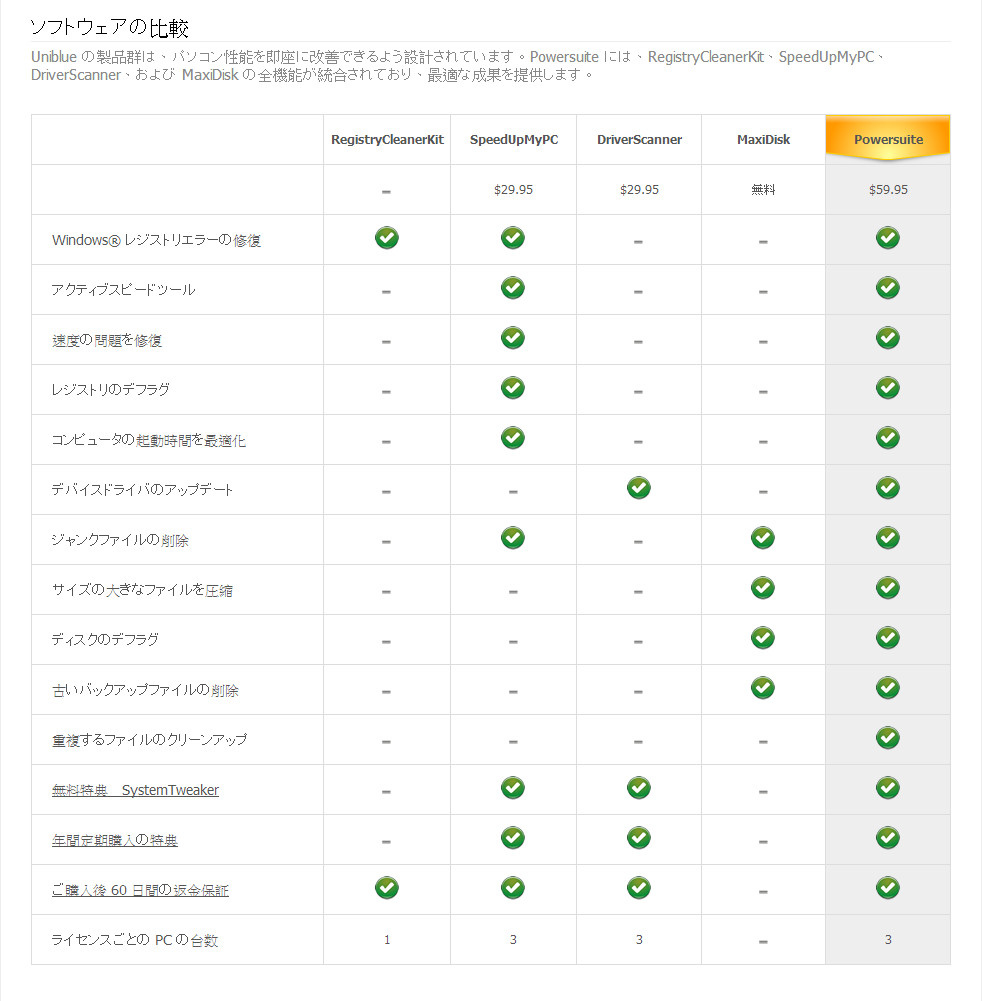Click the 速度の問題を修復 row label
The image size is (982, 1001).
pyautogui.click(x=107, y=340)
